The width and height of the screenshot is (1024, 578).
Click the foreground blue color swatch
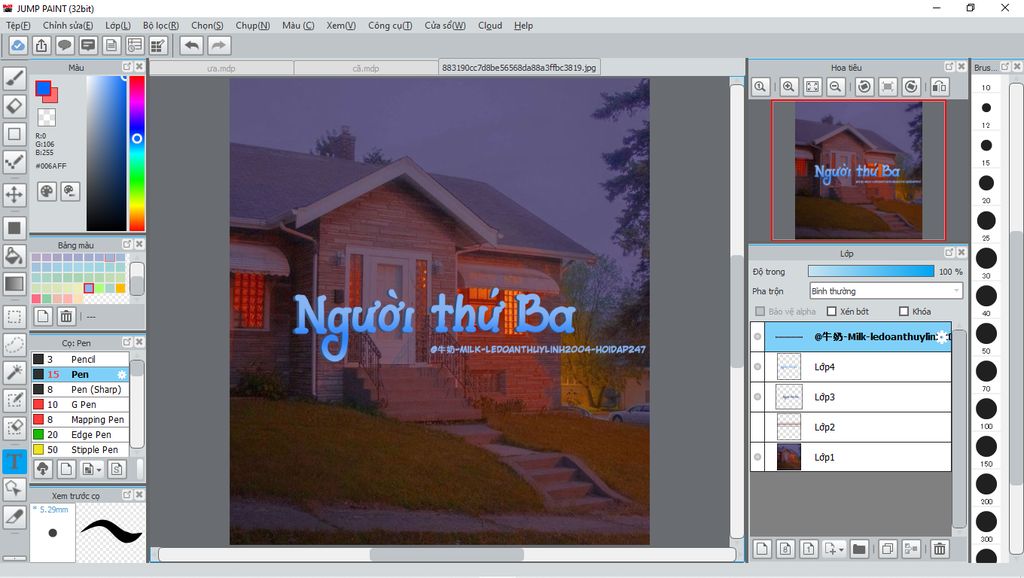43,88
